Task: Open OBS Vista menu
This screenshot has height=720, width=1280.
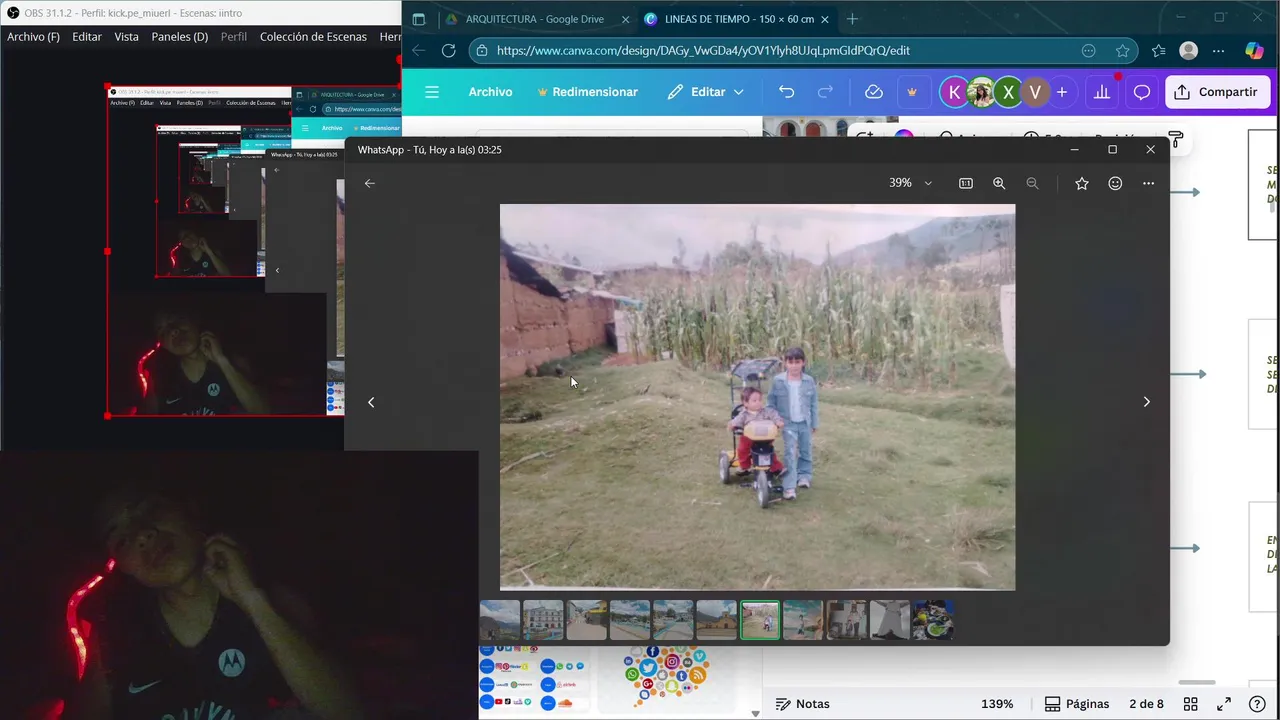Action: pyautogui.click(x=127, y=37)
